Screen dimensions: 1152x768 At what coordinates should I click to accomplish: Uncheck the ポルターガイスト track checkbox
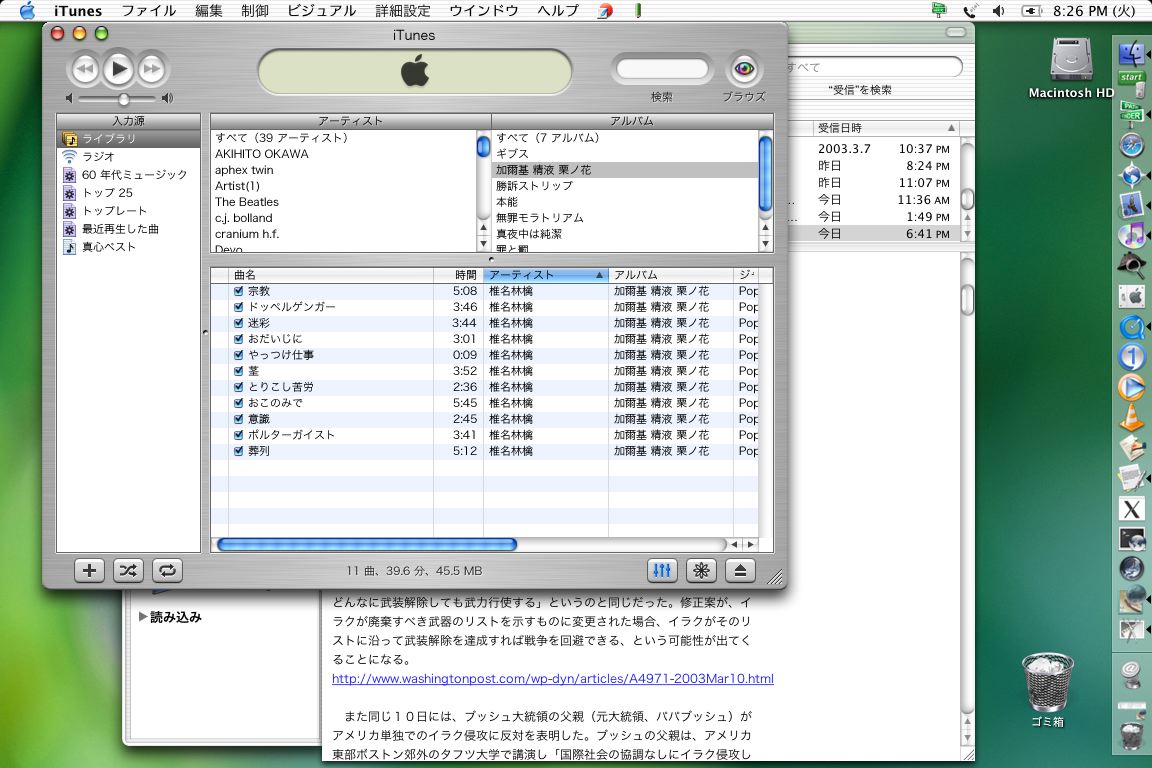238,435
